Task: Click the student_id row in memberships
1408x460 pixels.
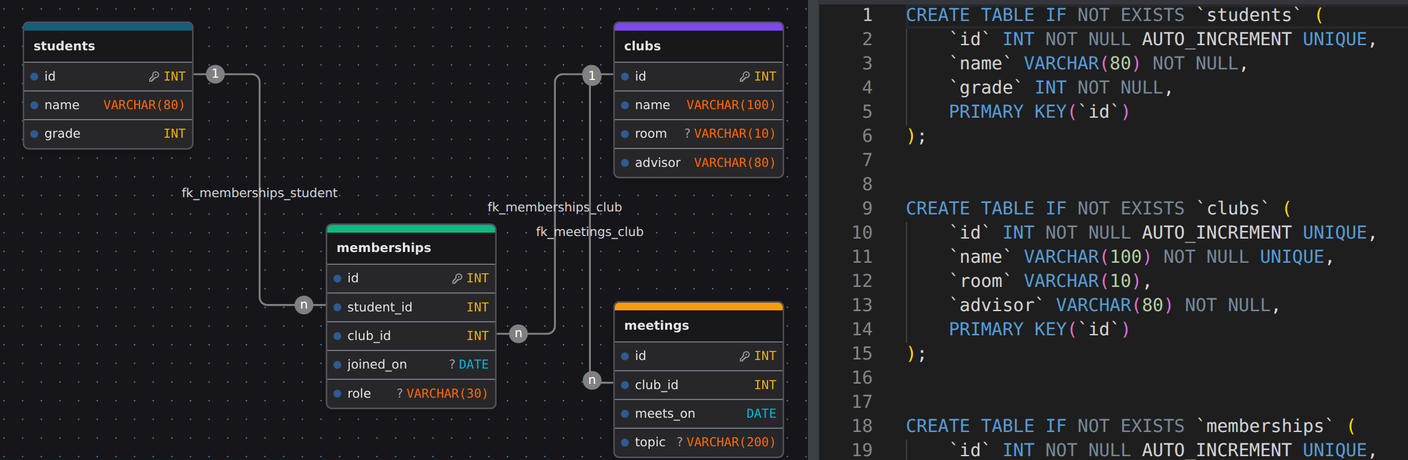Action: (411, 308)
